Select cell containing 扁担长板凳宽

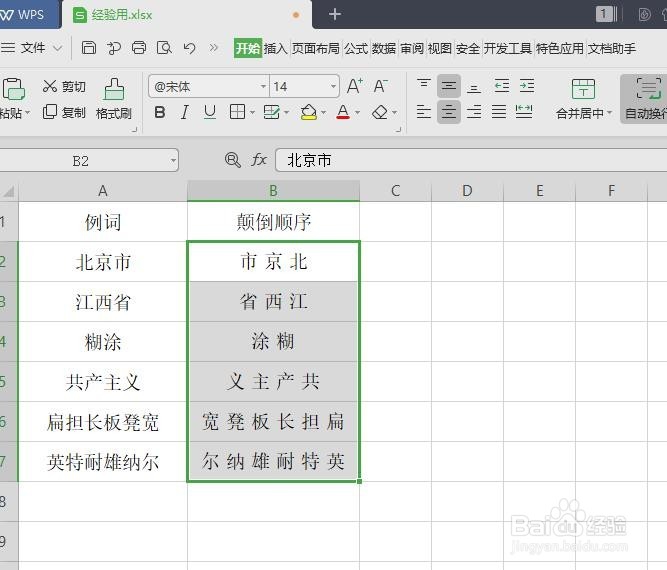coord(103,422)
